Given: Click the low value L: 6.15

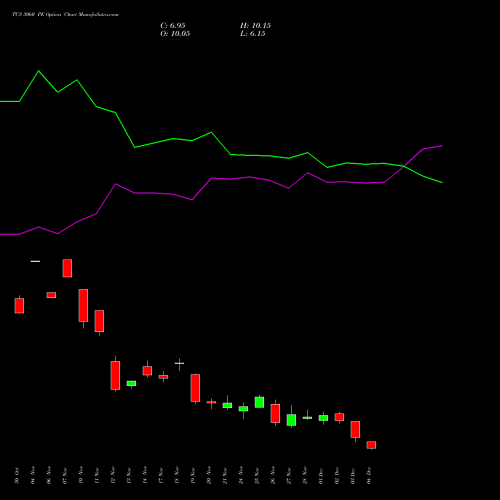Looking at the screenshot, I should pos(253,34).
